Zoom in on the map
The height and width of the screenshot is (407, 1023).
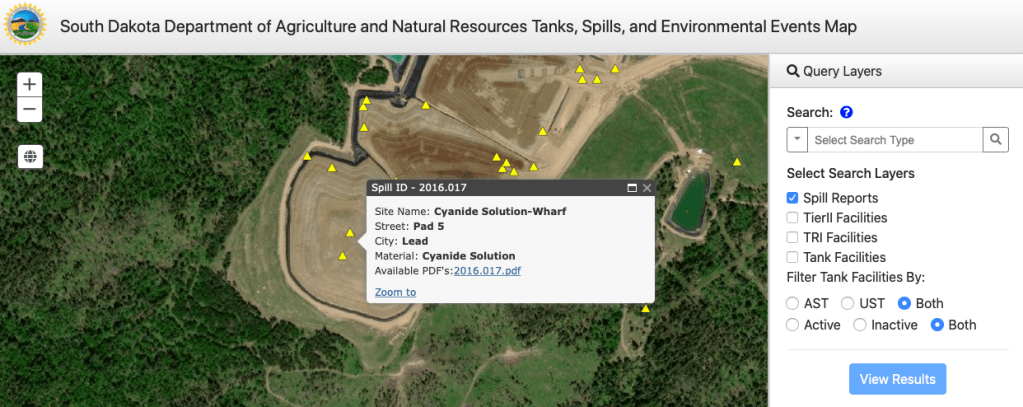click(30, 85)
